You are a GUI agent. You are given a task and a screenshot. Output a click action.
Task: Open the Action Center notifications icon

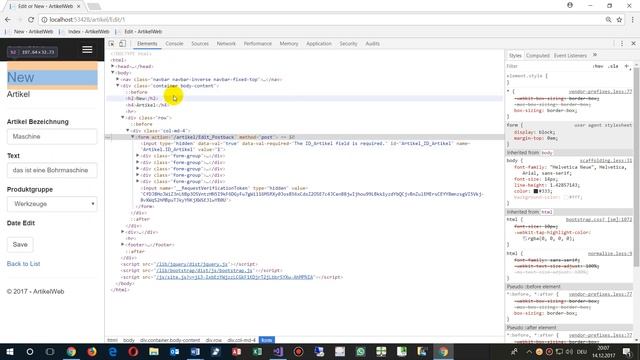pos(627,351)
